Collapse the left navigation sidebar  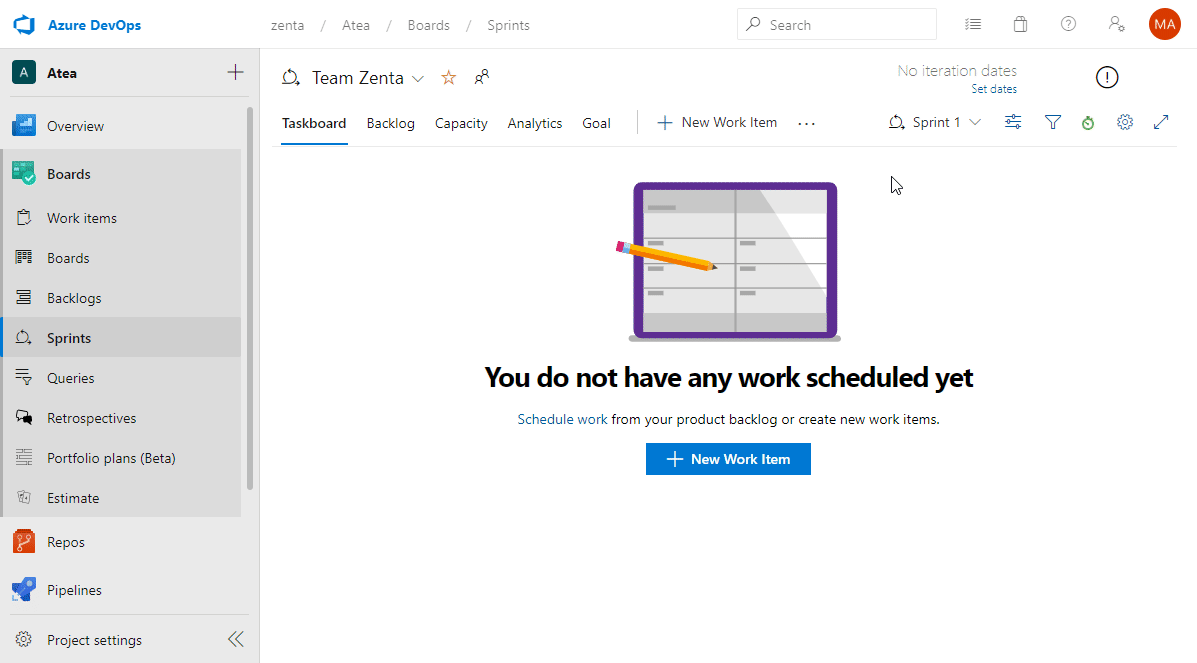(x=235, y=640)
